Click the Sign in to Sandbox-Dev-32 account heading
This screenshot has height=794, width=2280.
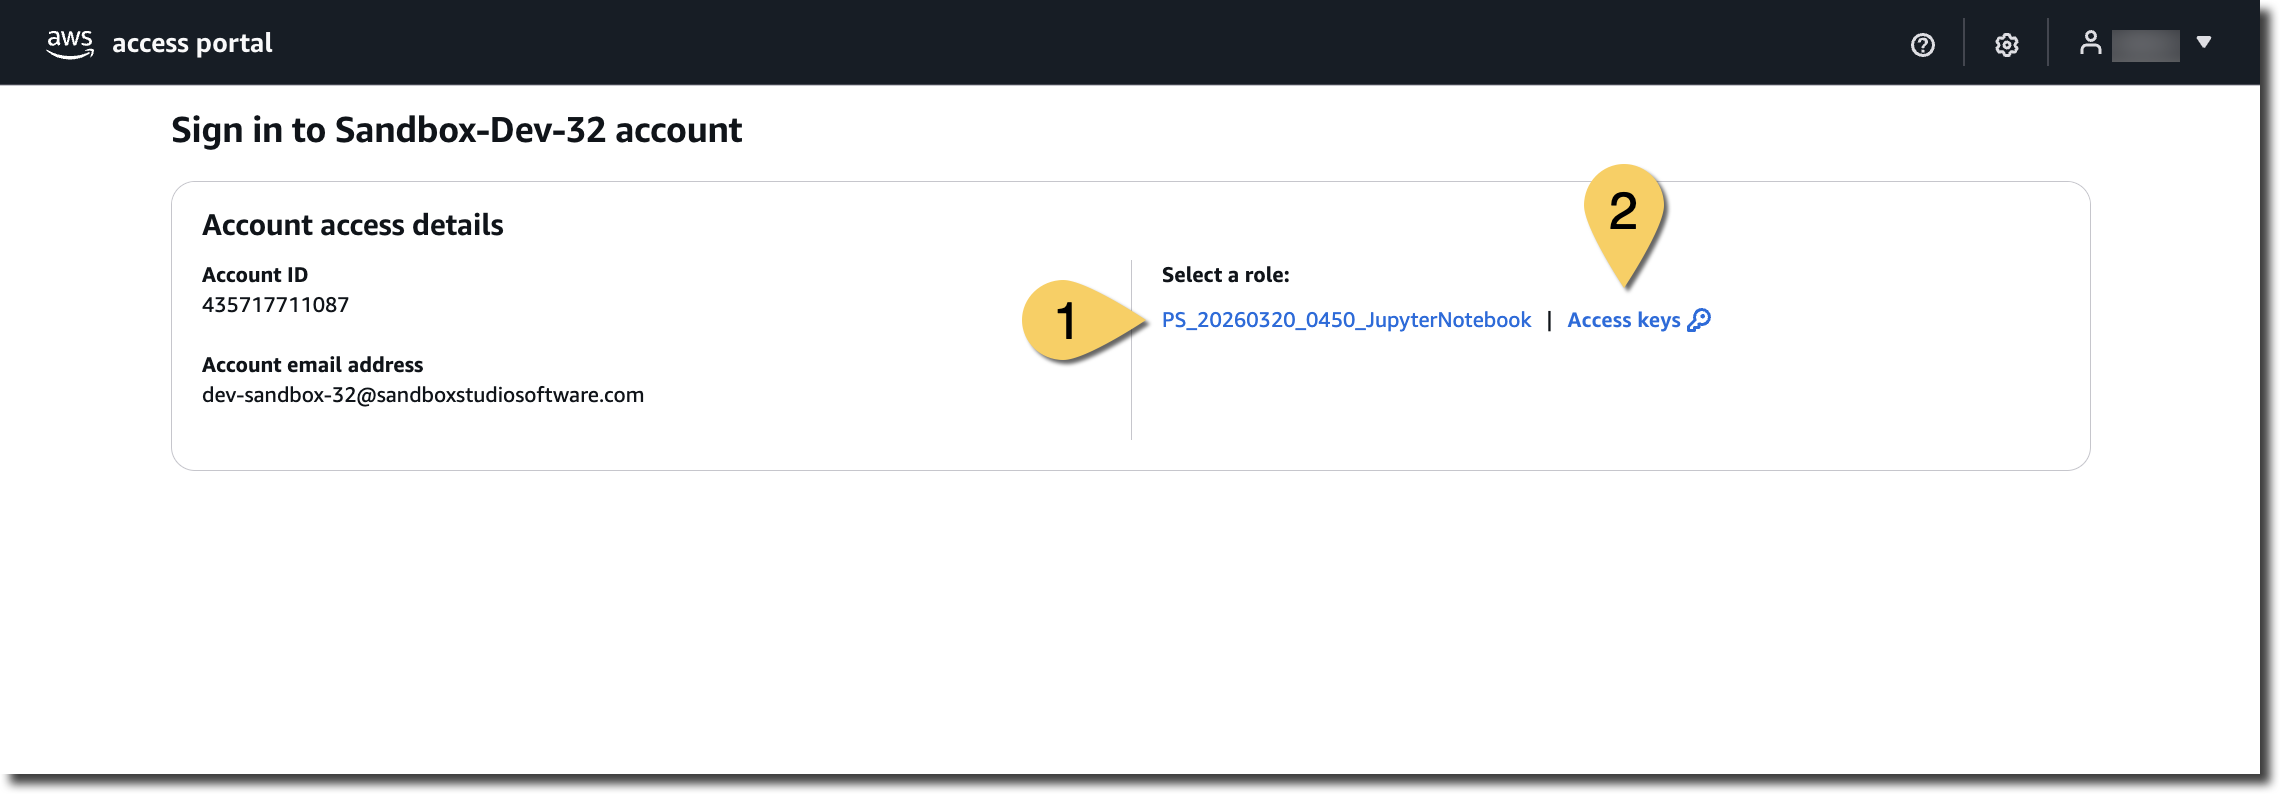point(456,130)
